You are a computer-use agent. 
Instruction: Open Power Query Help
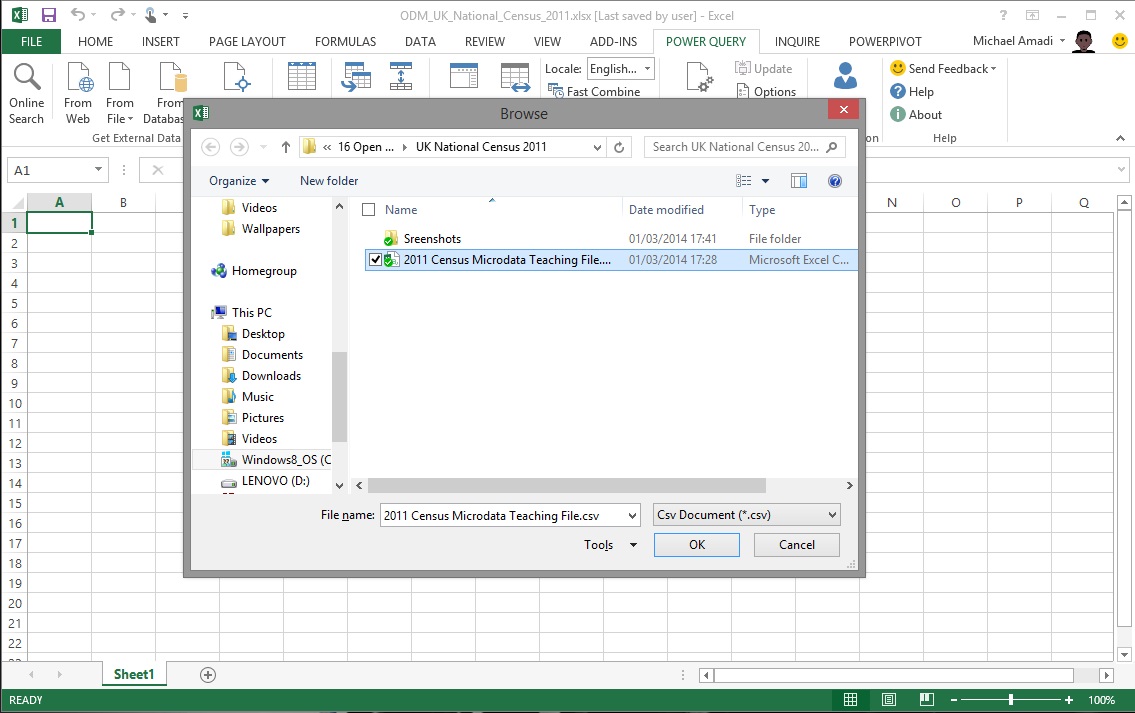pyautogui.click(x=911, y=91)
